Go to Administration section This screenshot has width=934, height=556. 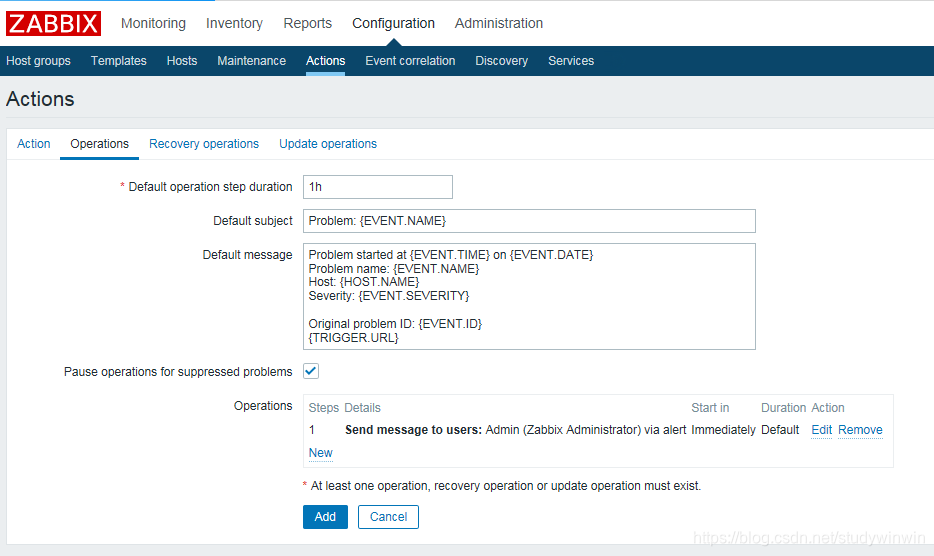coord(499,23)
